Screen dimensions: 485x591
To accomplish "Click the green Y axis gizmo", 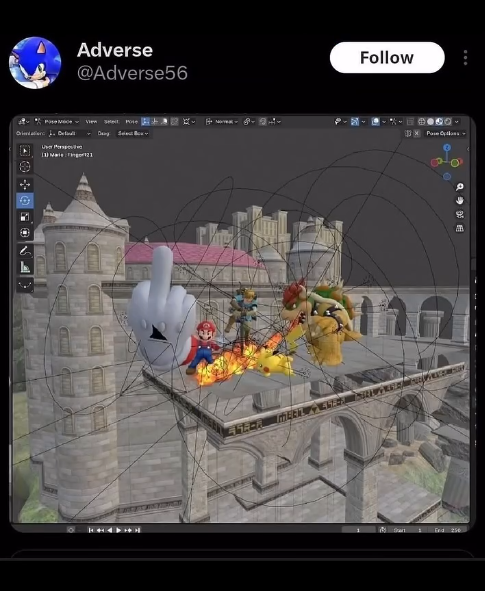I will coord(455,162).
